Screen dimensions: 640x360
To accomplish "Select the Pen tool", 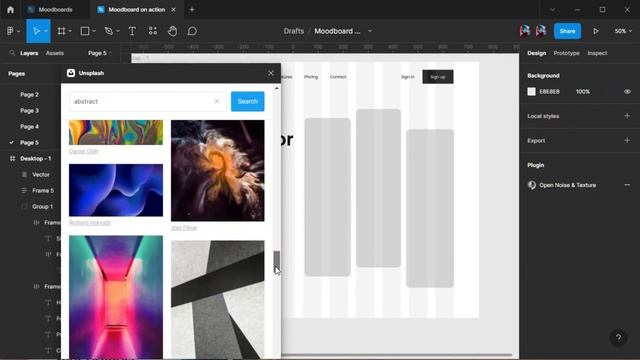I will coord(109,31).
